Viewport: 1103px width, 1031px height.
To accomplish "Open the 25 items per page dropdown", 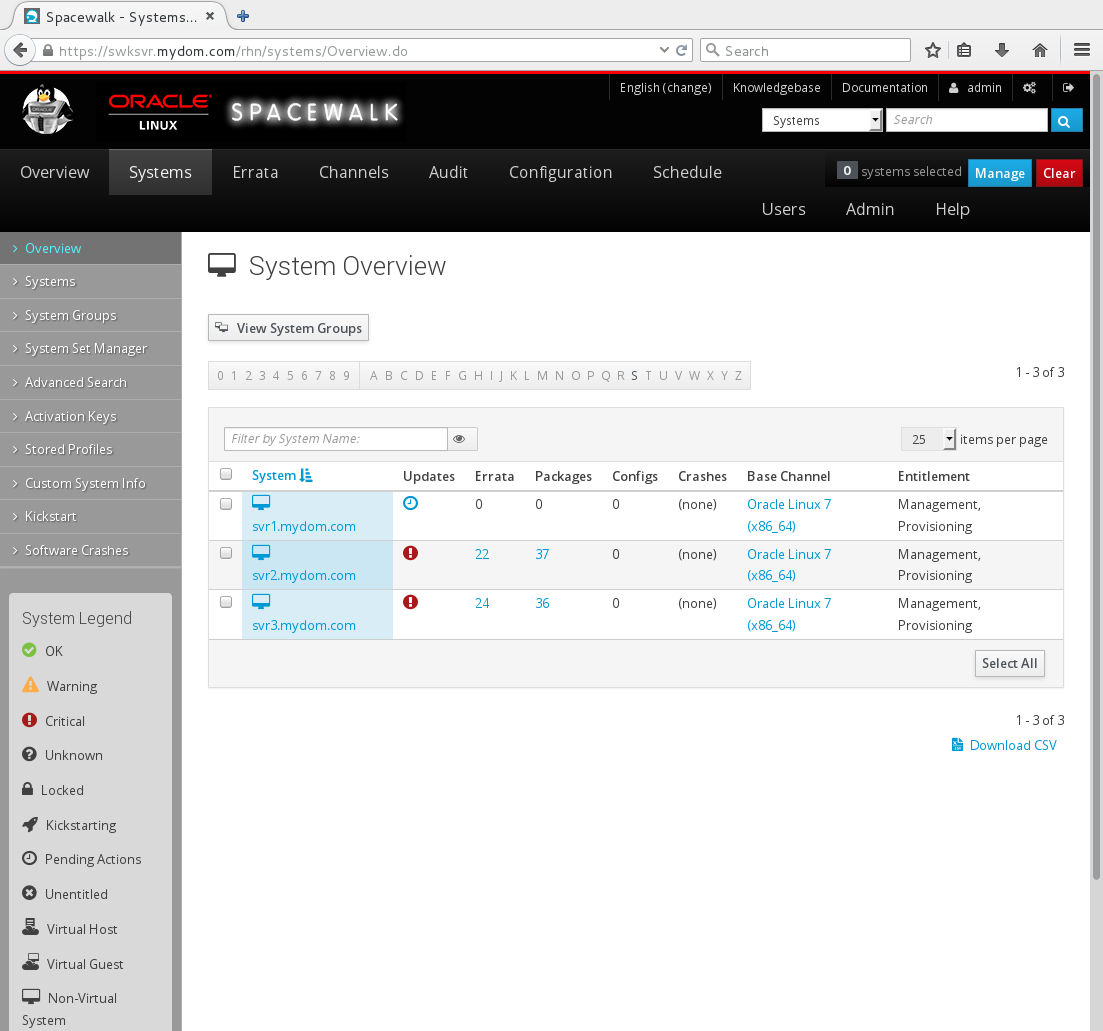I will 928,439.
